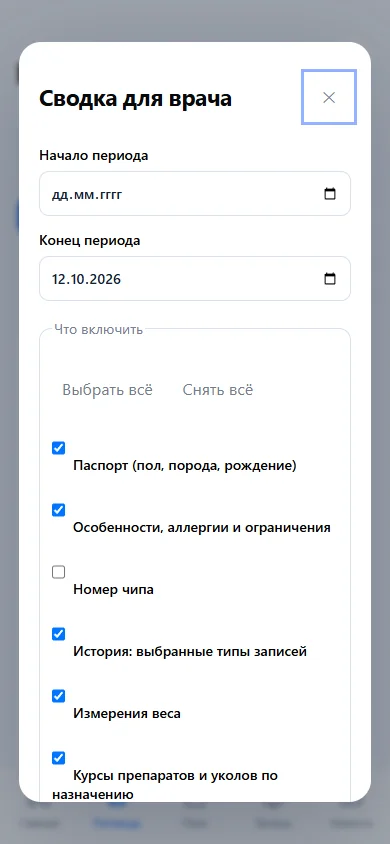This screenshot has height=844, width=390.
Task: Uncheck История: выбранные типы записей
Action: click(x=59, y=634)
